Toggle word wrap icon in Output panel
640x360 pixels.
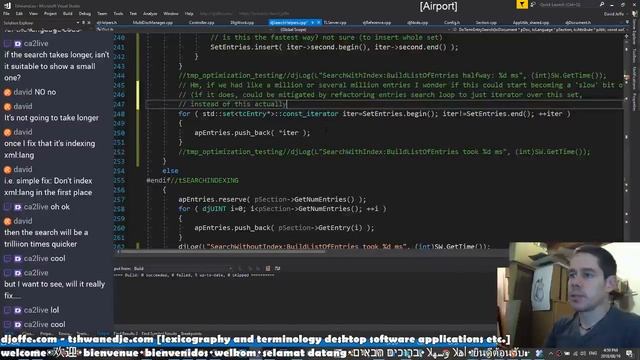[278, 268]
